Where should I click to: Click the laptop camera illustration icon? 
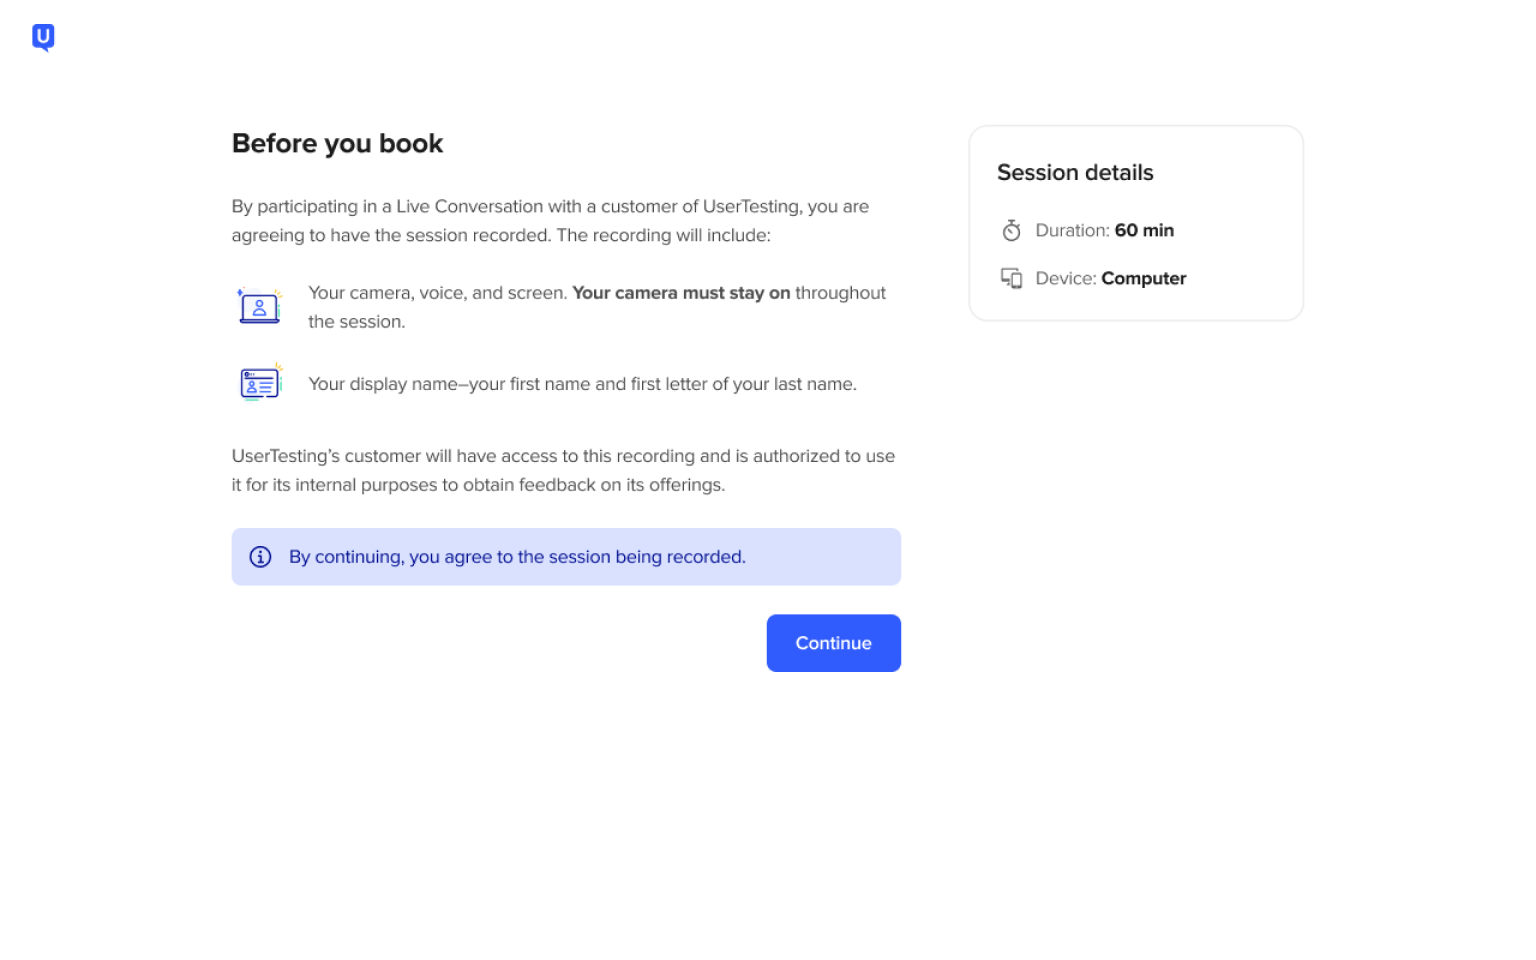[x=259, y=306]
